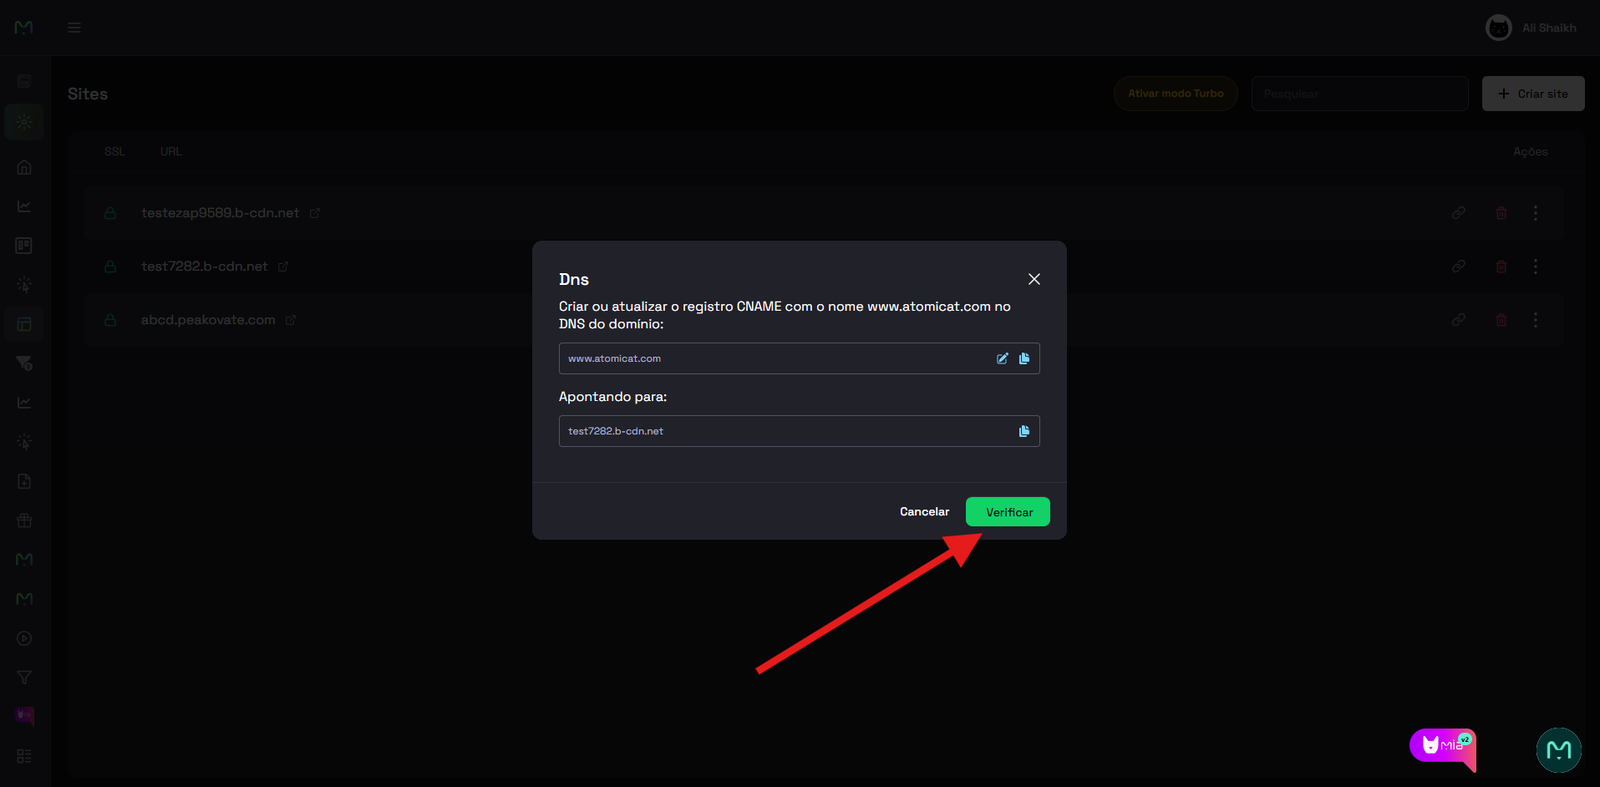Copy the test7282.b-cdn.net target value

[x=1024, y=431]
